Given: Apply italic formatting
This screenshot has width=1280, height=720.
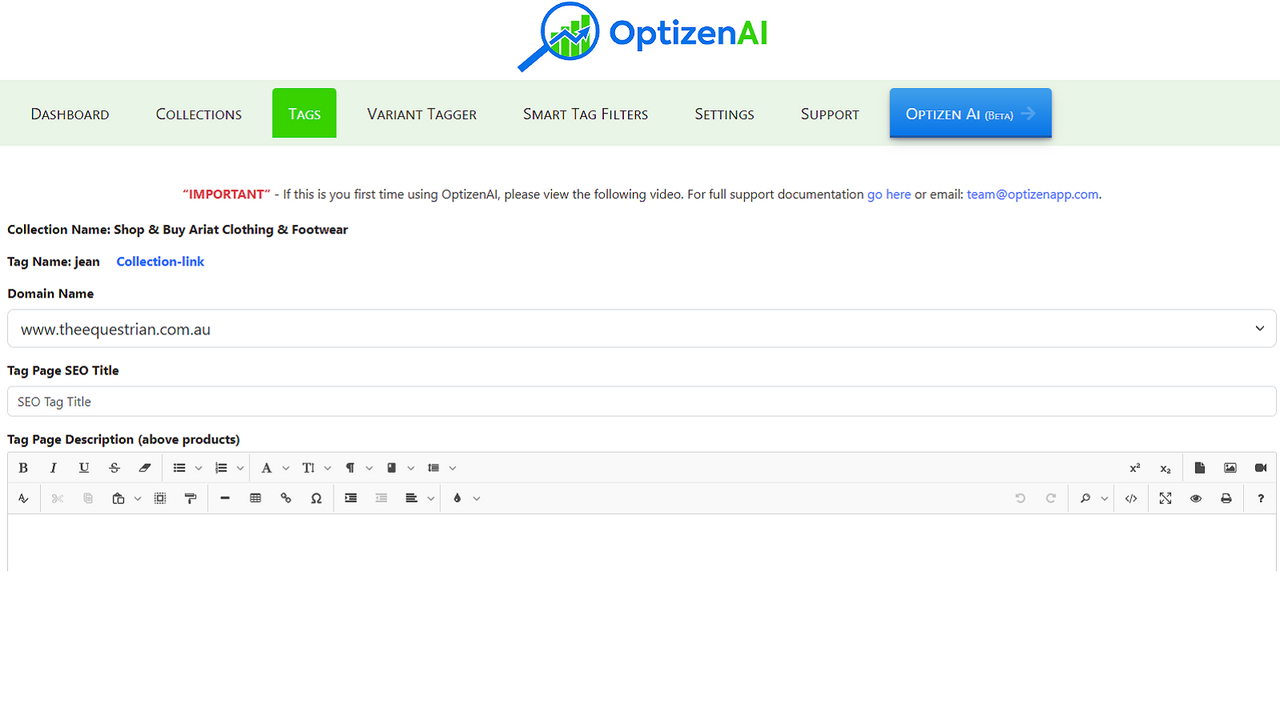Looking at the screenshot, I should click(x=54, y=468).
